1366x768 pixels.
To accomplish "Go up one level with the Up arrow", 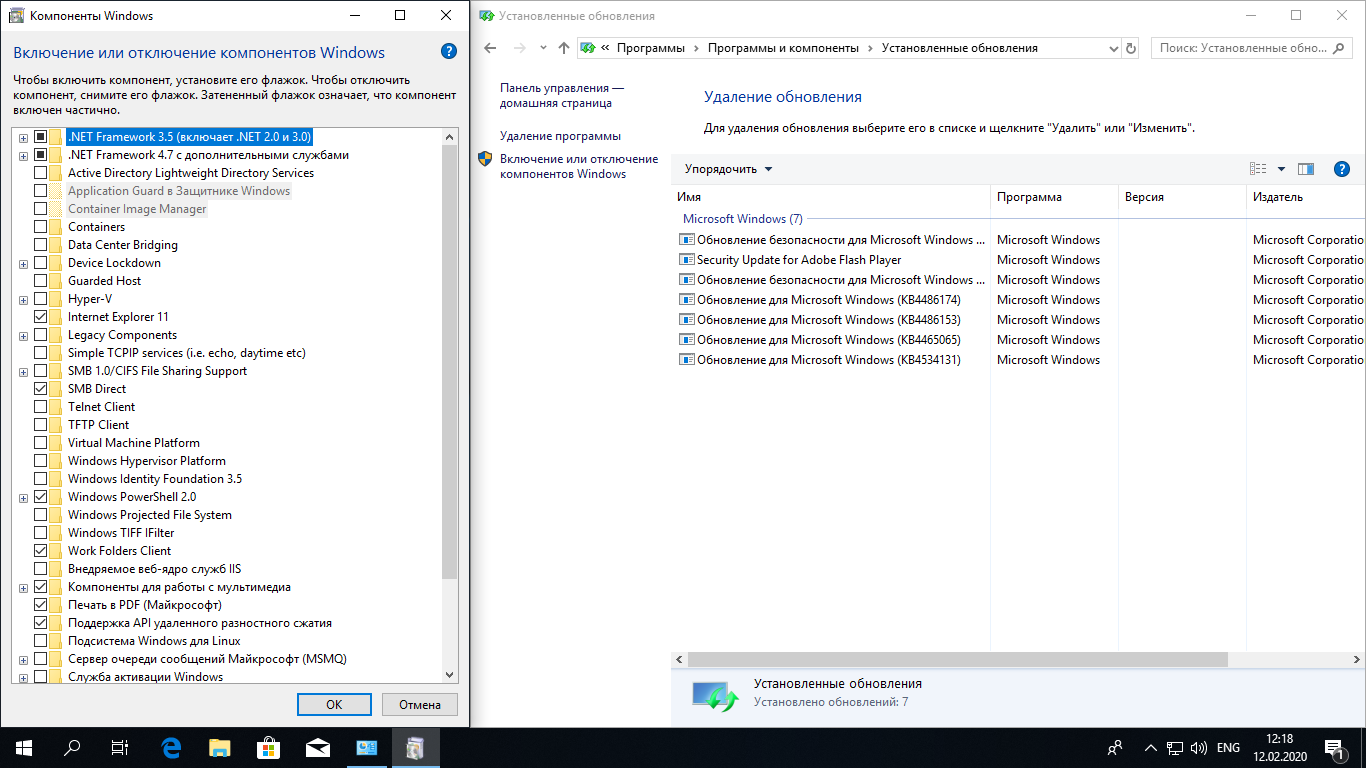I will pyautogui.click(x=564, y=48).
